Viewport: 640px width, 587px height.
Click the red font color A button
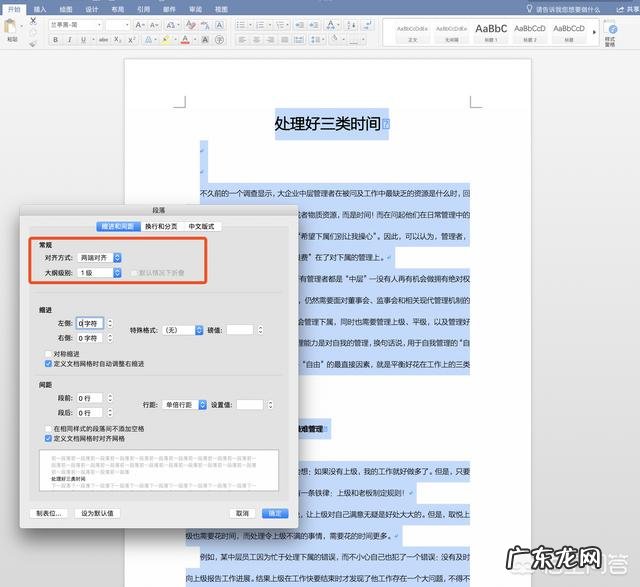click(185, 40)
